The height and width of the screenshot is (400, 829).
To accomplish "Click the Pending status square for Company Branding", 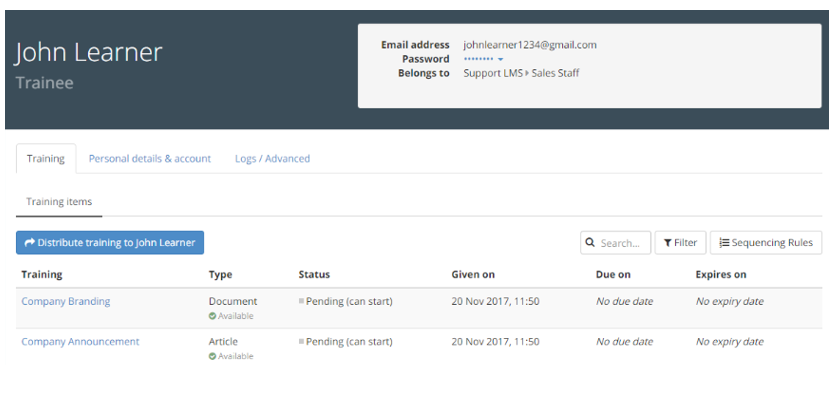I will (301, 301).
